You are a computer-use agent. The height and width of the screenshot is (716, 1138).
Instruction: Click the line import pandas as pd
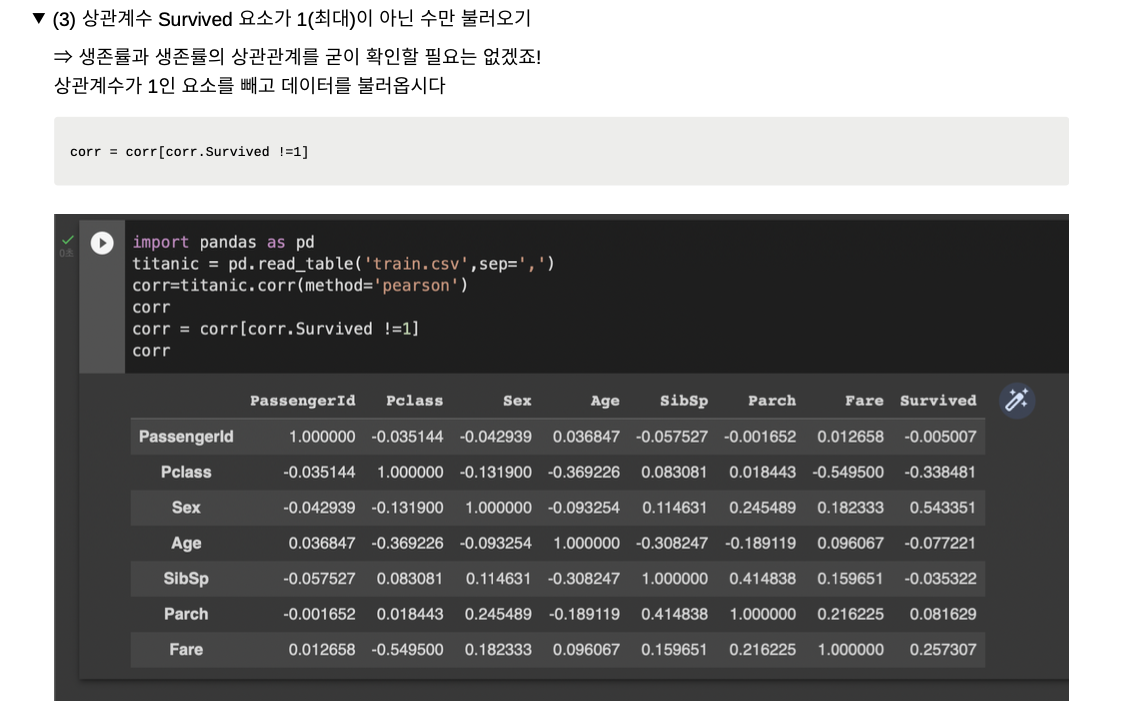(x=223, y=242)
